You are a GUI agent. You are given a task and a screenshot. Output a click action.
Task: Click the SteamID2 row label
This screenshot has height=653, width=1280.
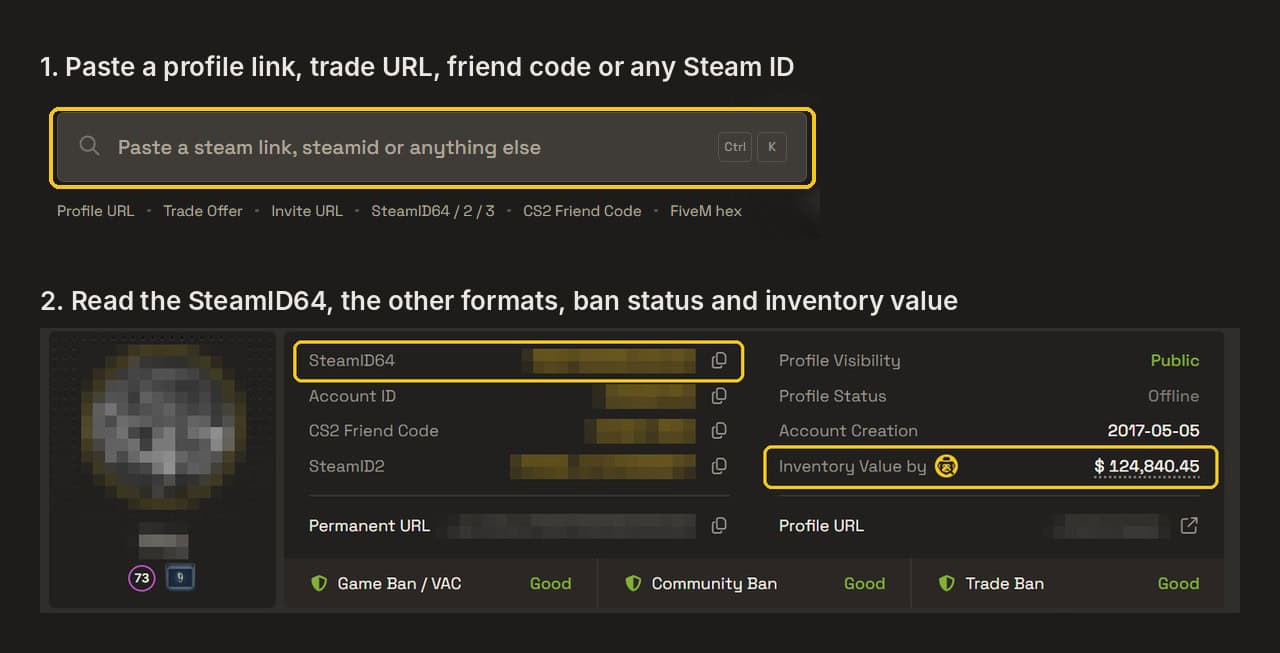click(x=346, y=466)
